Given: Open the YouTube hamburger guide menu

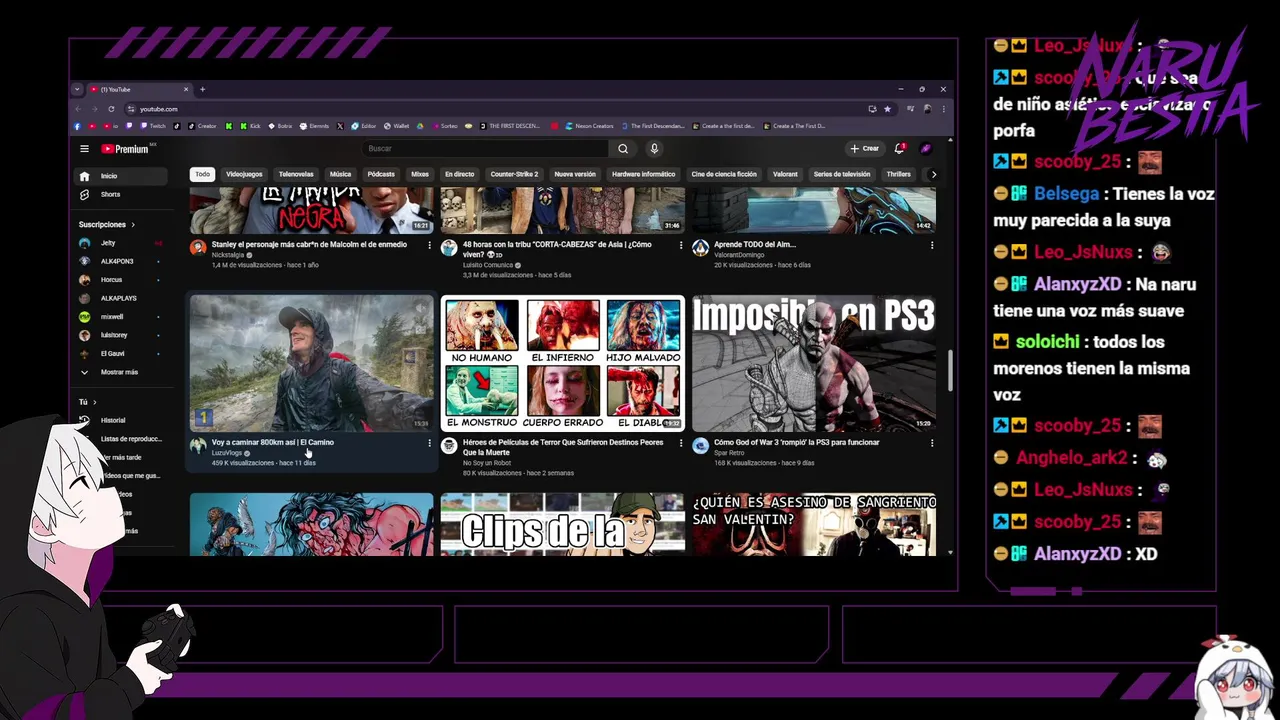Looking at the screenshot, I should pos(85,149).
